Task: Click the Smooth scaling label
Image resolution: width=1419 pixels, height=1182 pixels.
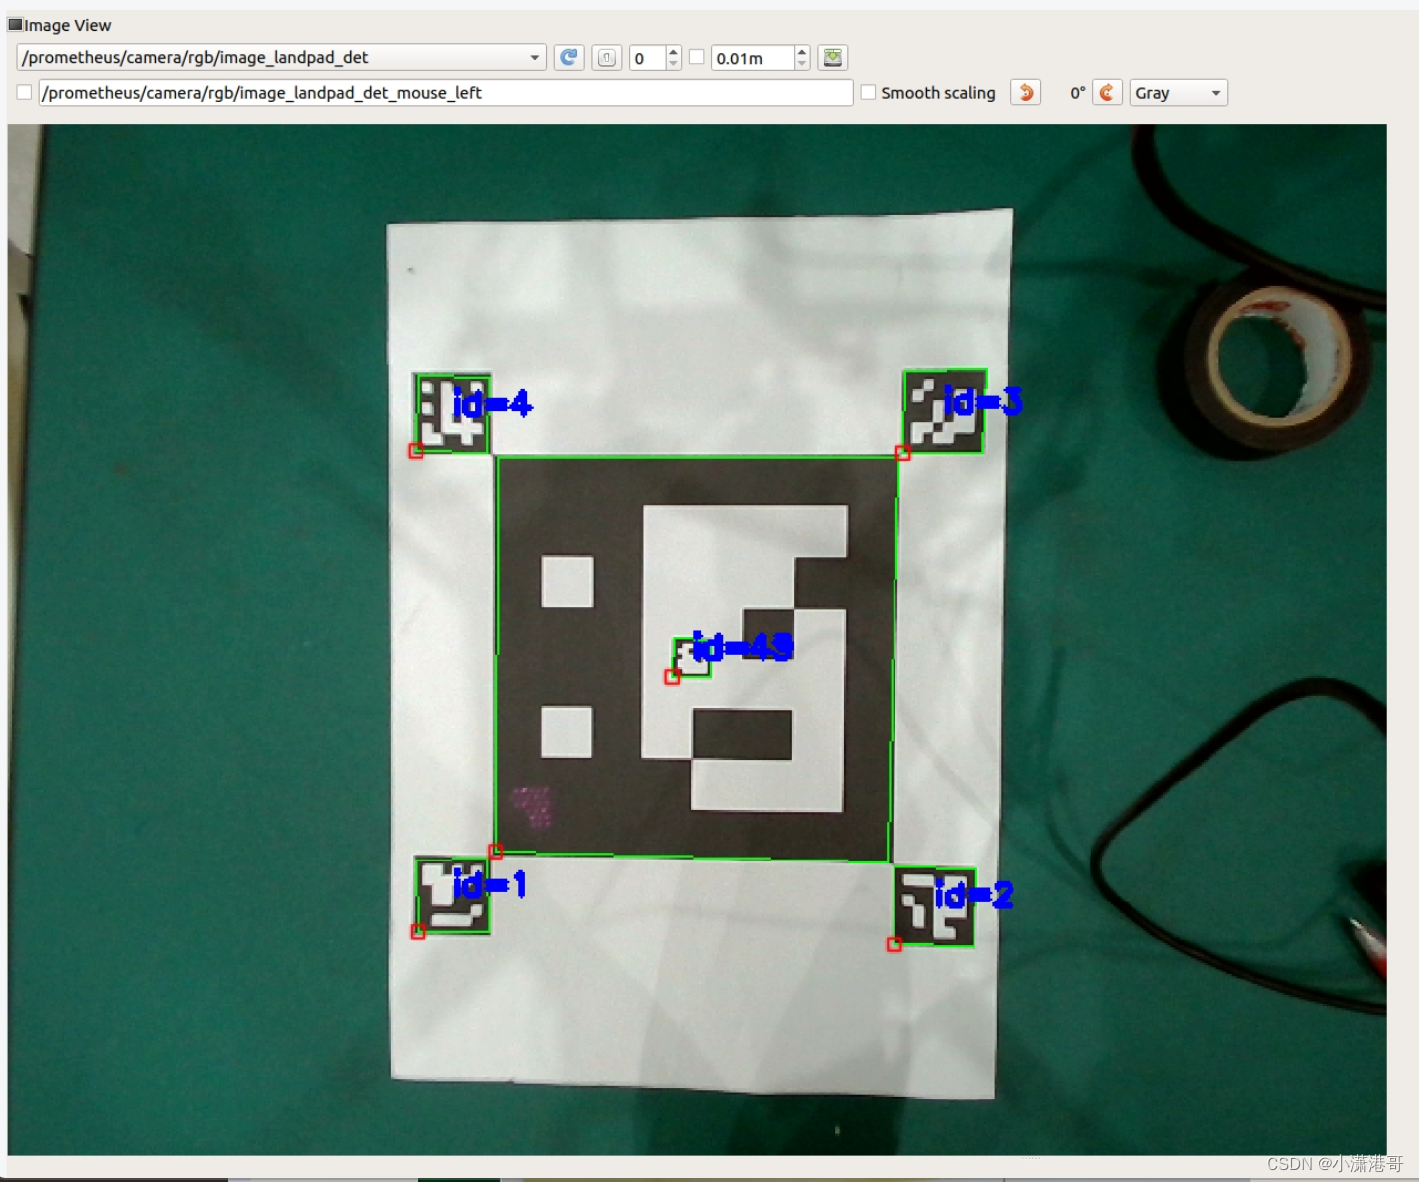Action: pyautogui.click(x=938, y=93)
